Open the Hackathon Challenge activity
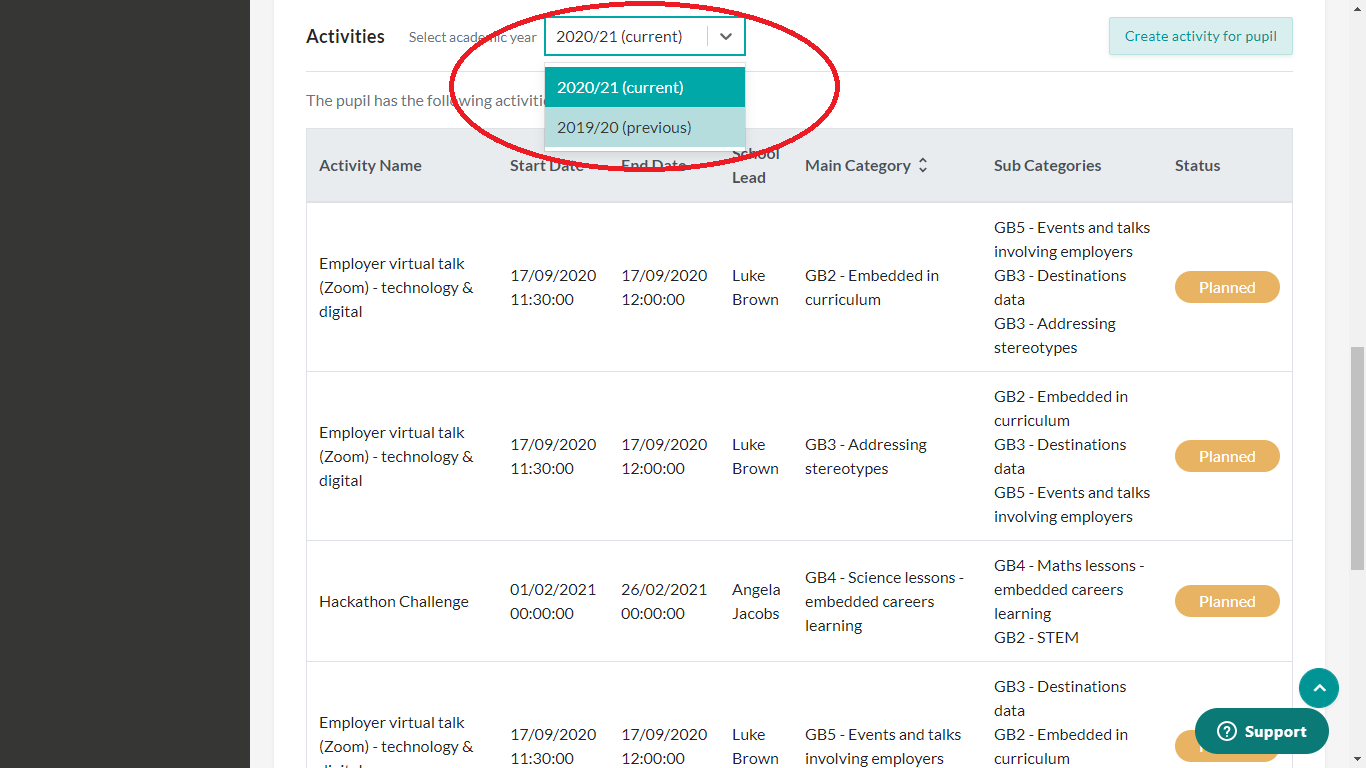 tap(393, 602)
